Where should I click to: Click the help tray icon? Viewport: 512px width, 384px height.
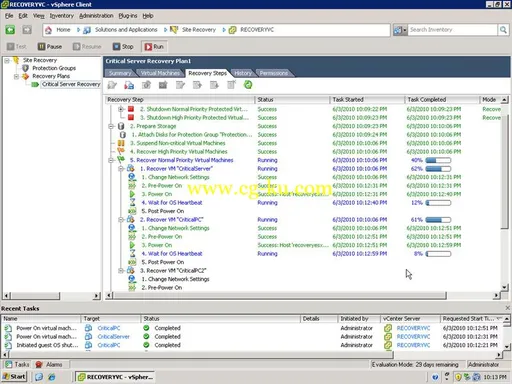(435, 377)
